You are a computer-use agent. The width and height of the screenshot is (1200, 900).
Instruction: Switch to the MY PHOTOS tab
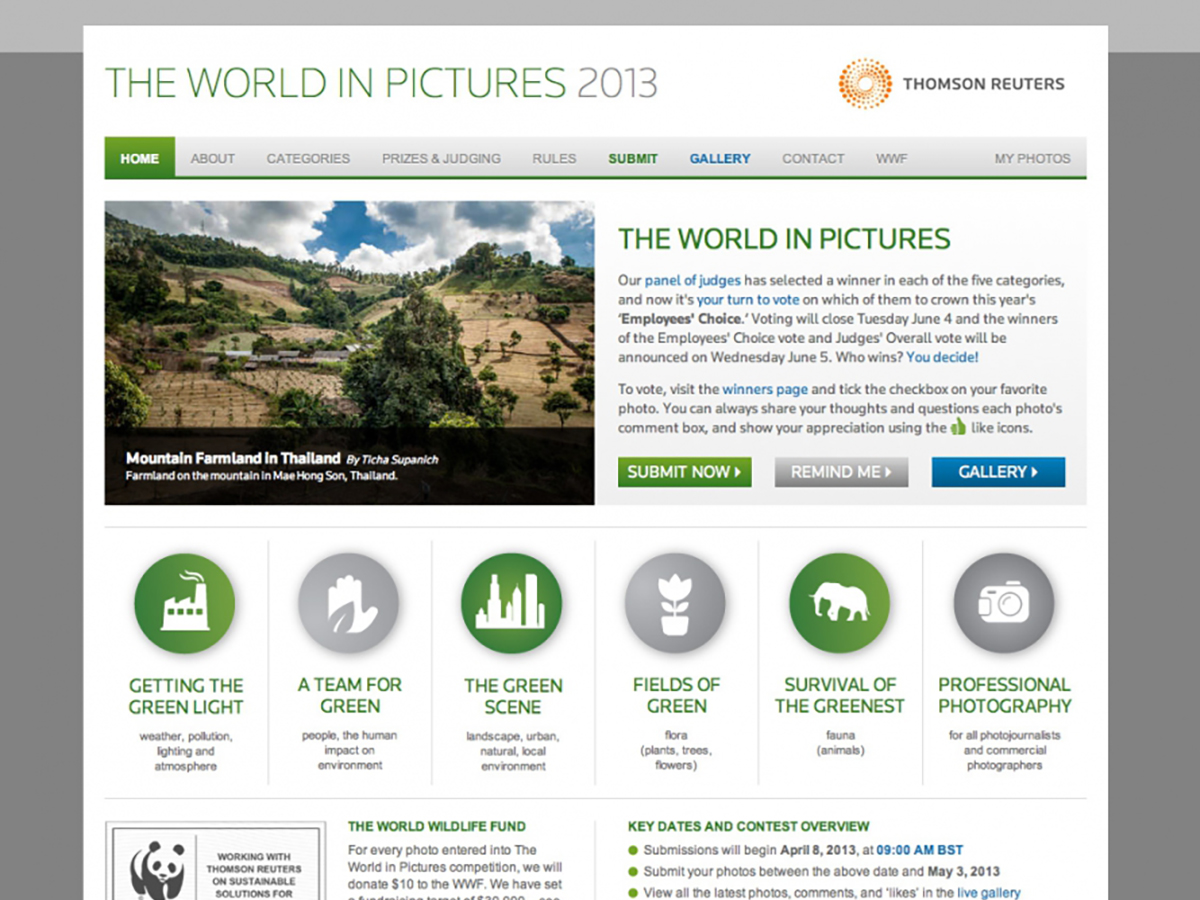[x=1032, y=158]
